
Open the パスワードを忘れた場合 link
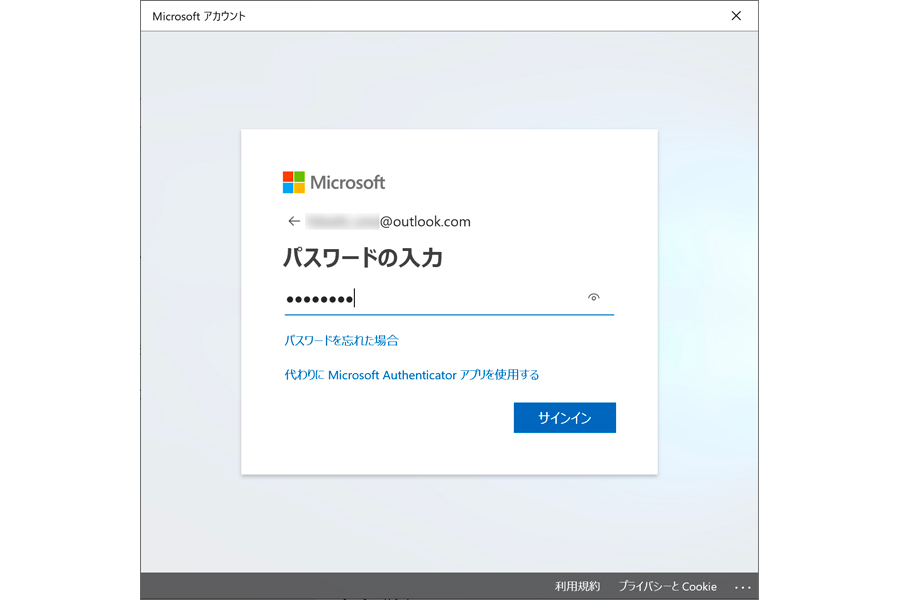(x=341, y=341)
